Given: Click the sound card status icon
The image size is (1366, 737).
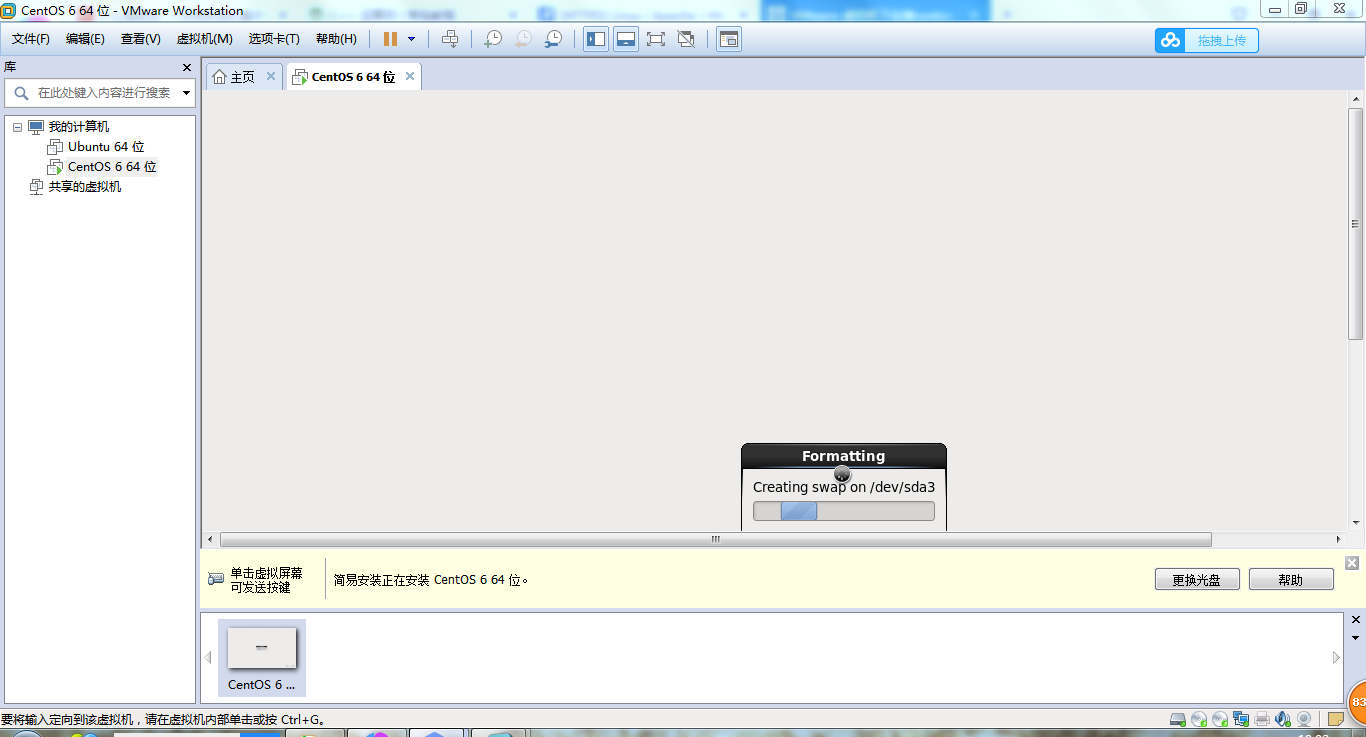Looking at the screenshot, I should pos(1283,719).
